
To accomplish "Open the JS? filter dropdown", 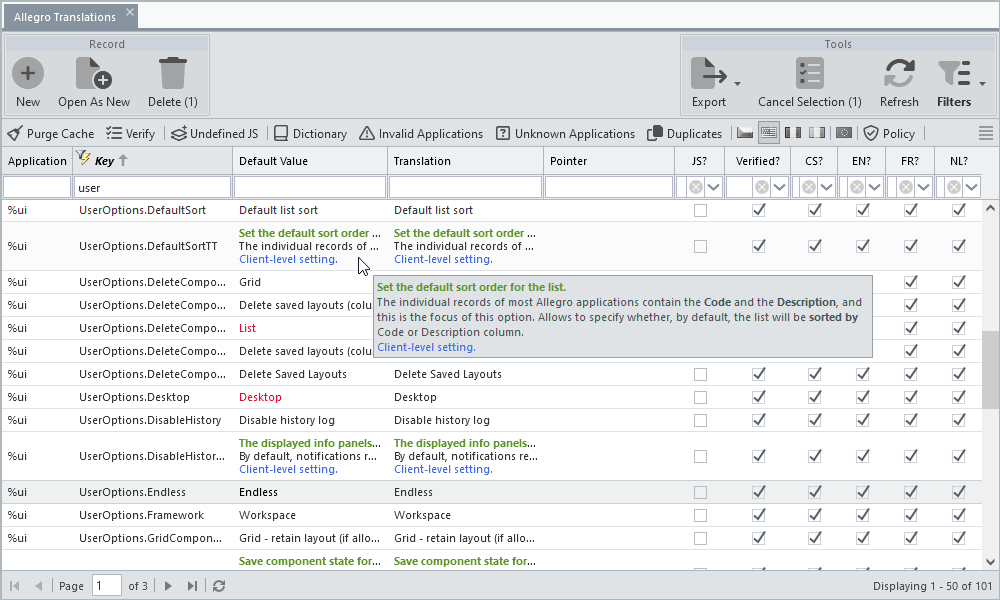I will (x=714, y=187).
